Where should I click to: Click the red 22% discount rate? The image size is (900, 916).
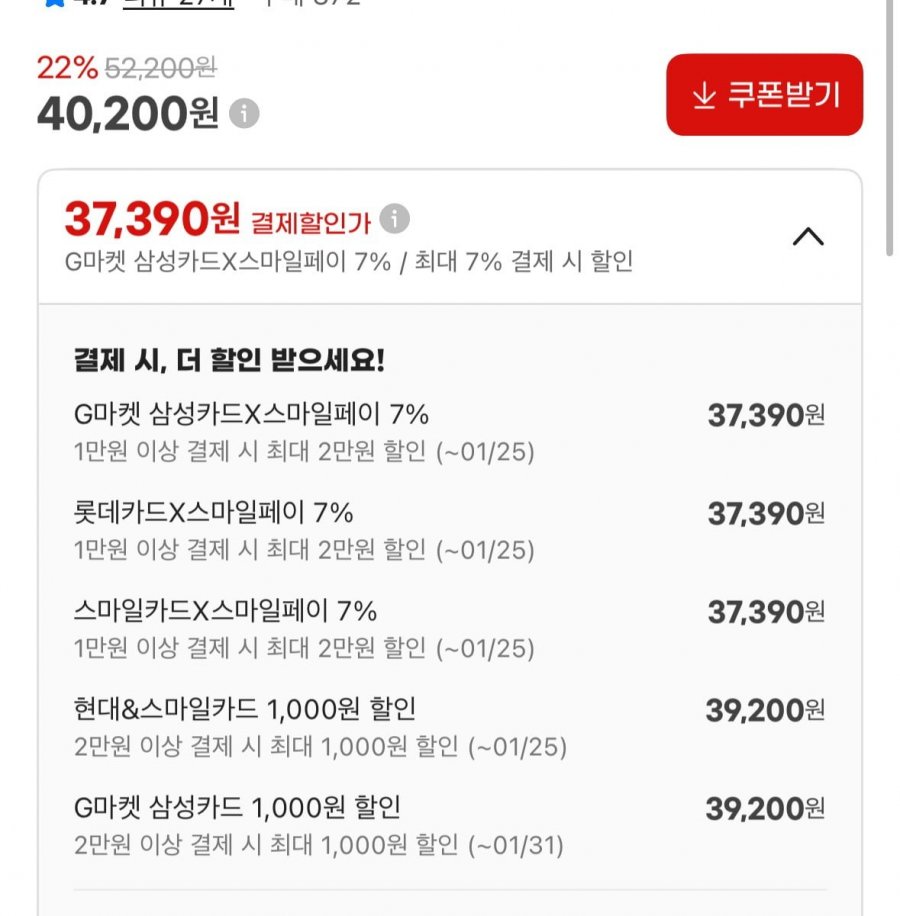(x=67, y=68)
